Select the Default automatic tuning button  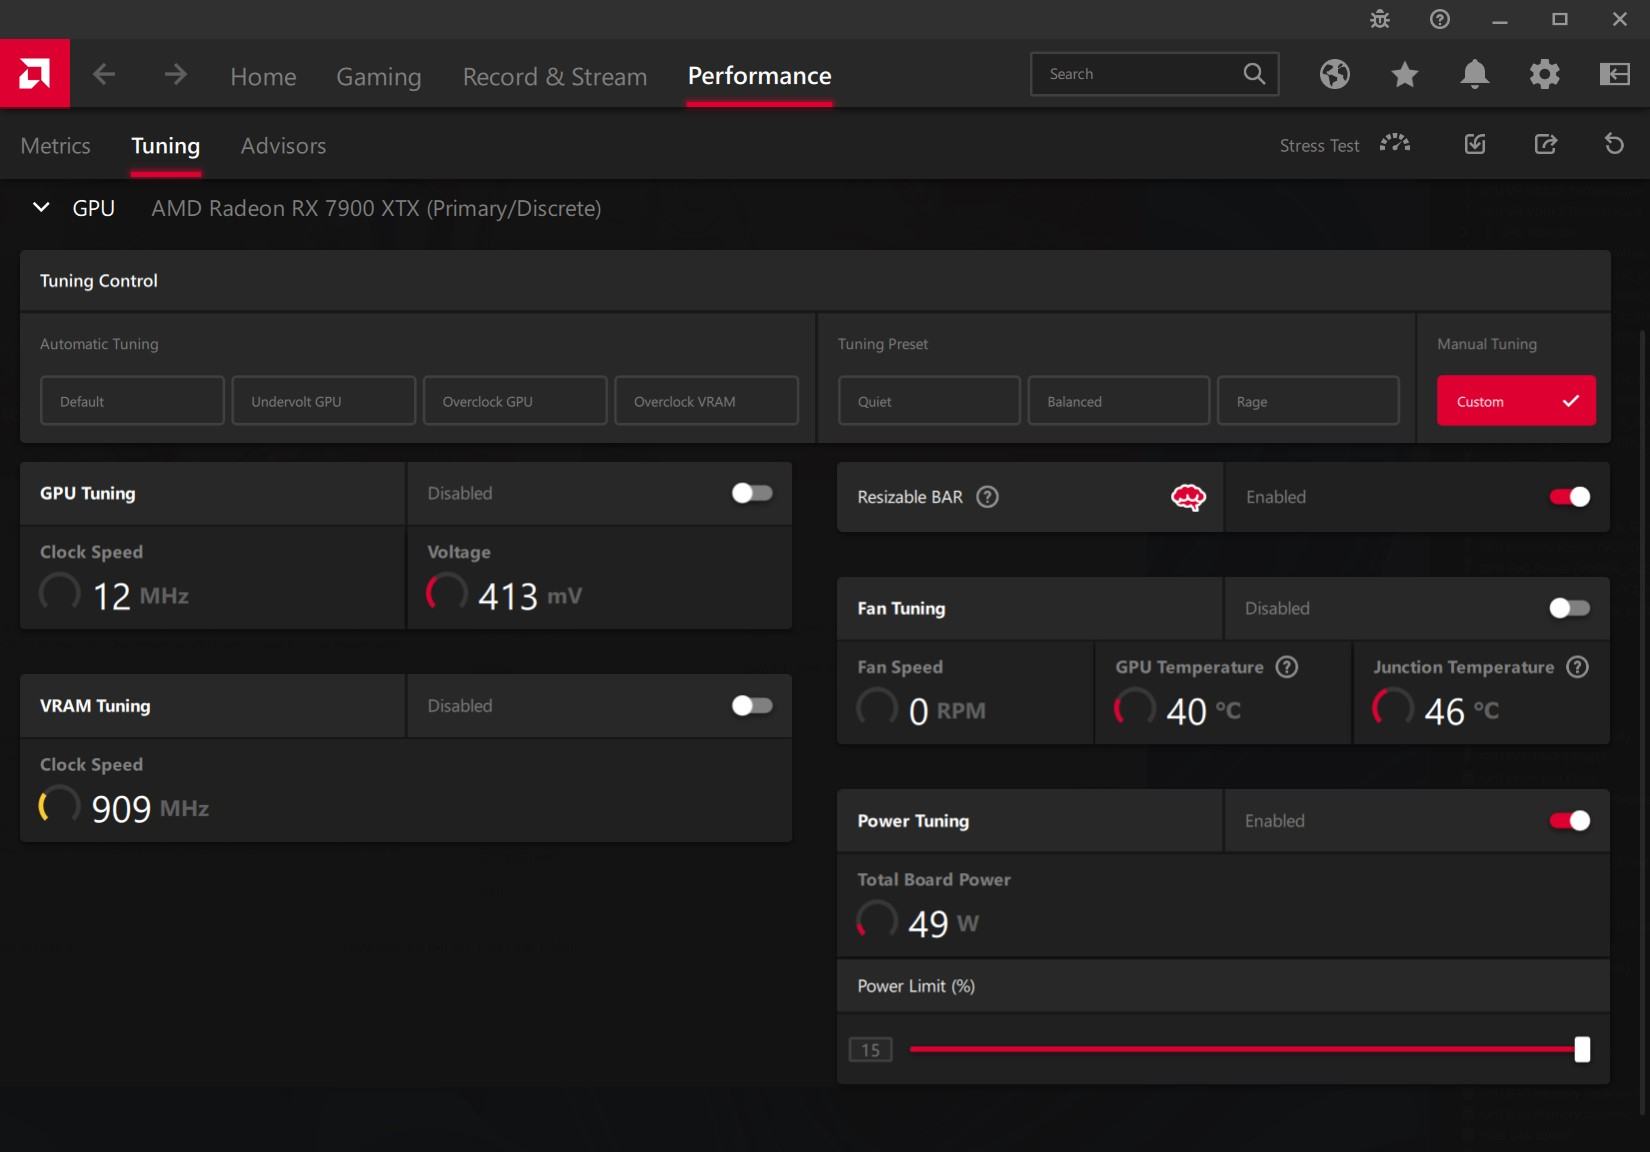tap(132, 401)
